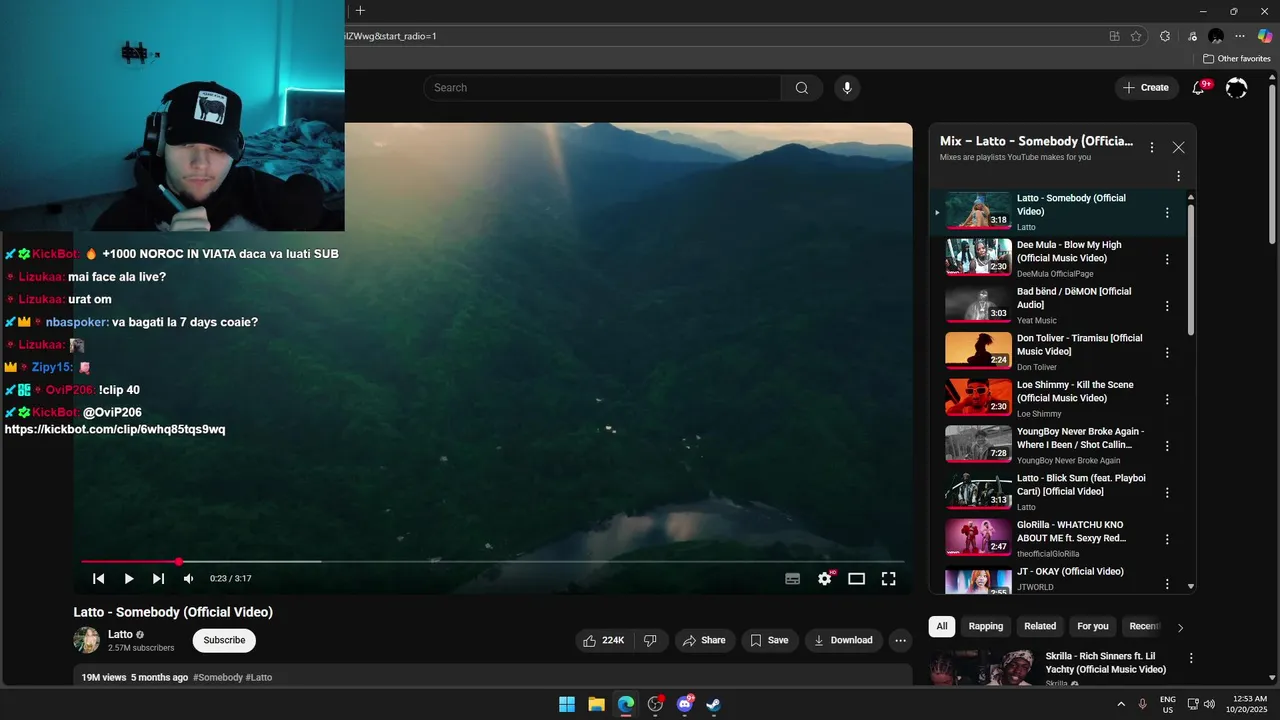This screenshot has width=1280, height=720.
Task: Open options for Latto - Blick Sum item
Action: pos(1166,492)
